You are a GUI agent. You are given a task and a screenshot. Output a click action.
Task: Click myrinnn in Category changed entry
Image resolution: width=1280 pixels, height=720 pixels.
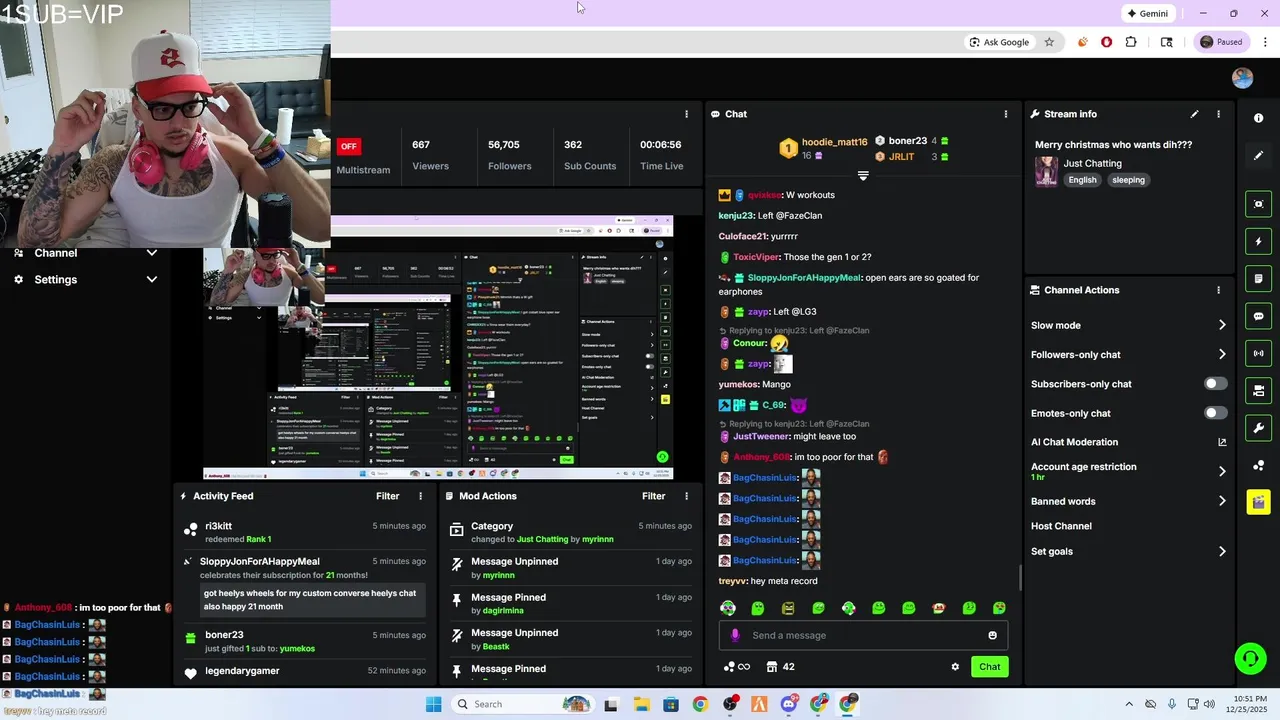596,539
